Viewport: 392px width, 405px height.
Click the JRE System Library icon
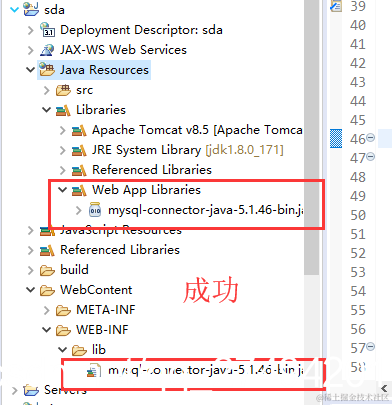(x=79, y=150)
